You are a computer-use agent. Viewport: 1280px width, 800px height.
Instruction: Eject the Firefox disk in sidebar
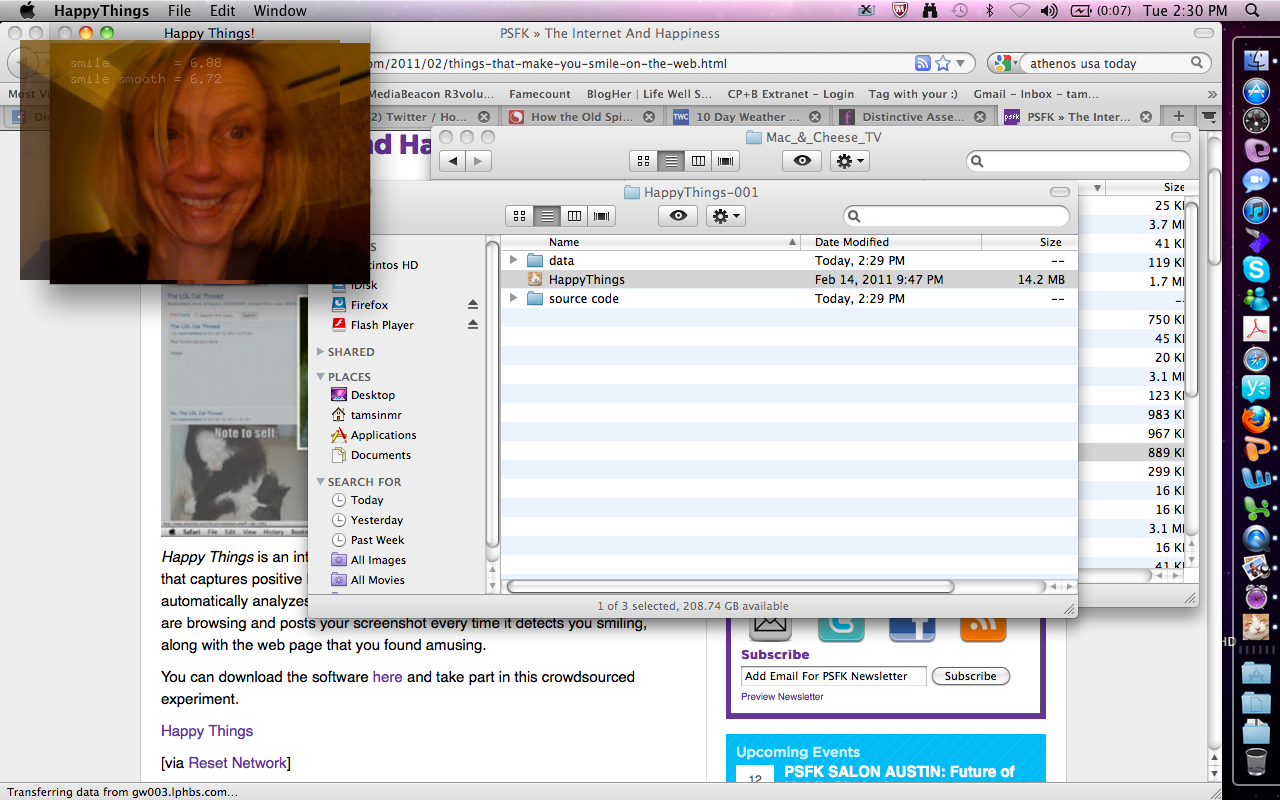473,305
